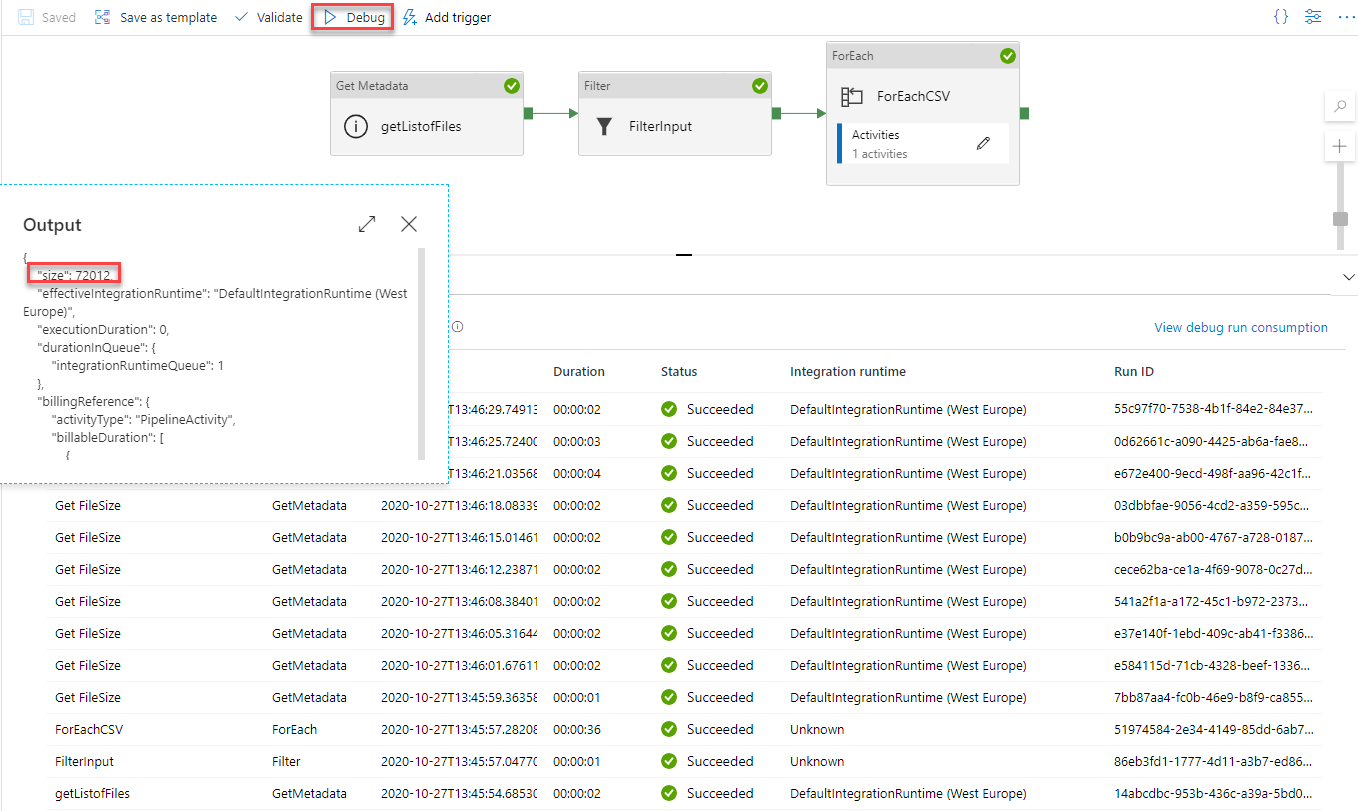This screenshot has width=1358, height=811.
Task: Select the getListofFiles activity on canvas
Action: (x=427, y=113)
